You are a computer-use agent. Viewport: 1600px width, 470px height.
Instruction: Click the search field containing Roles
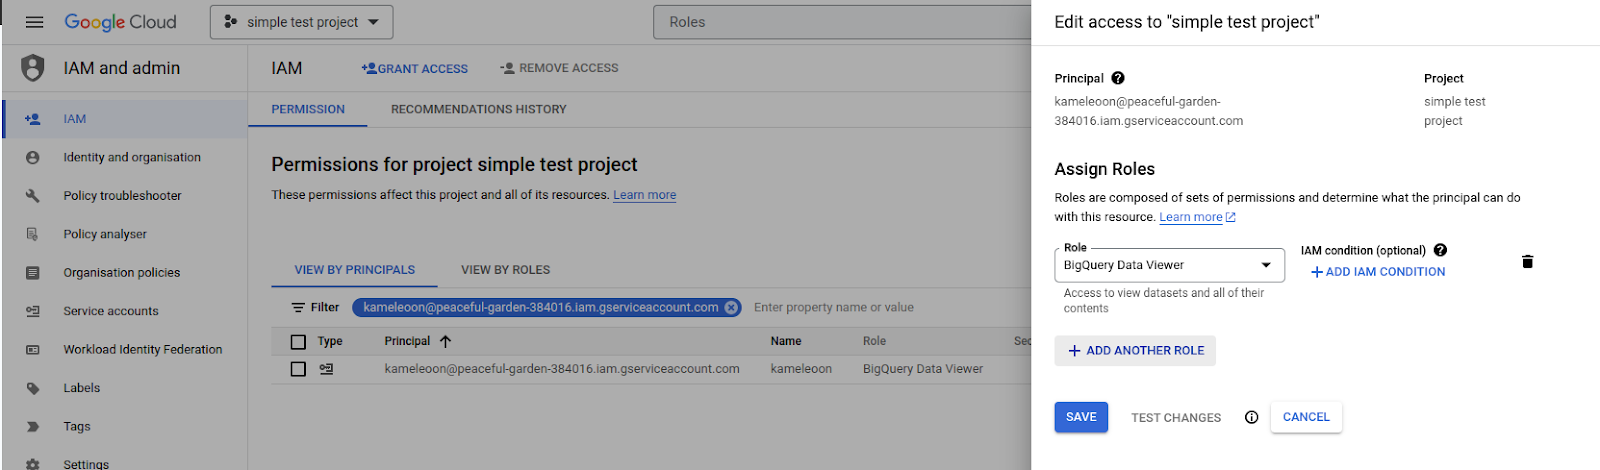(842, 22)
